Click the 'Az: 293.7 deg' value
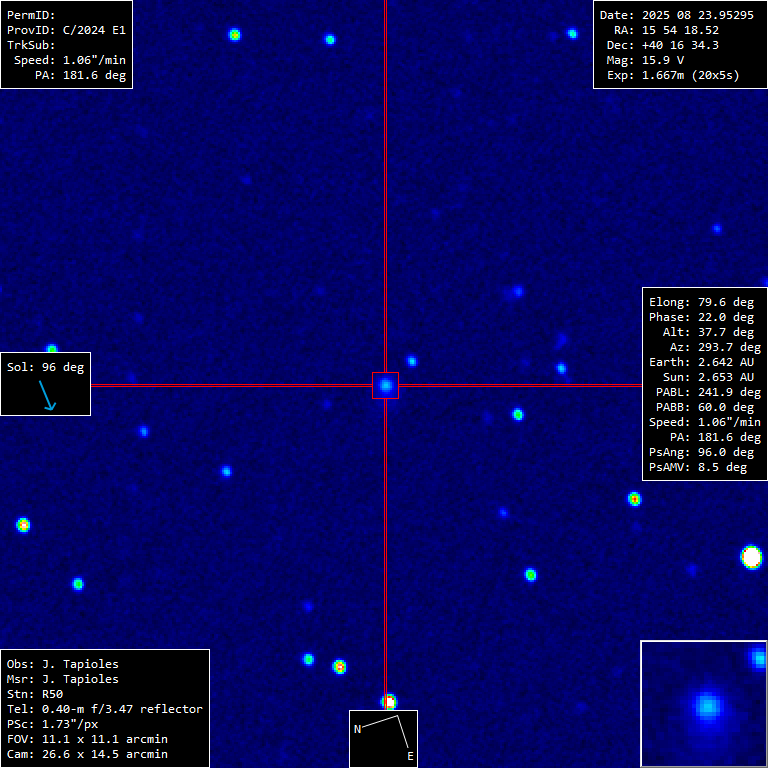The image size is (768, 768). tap(715, 348)
